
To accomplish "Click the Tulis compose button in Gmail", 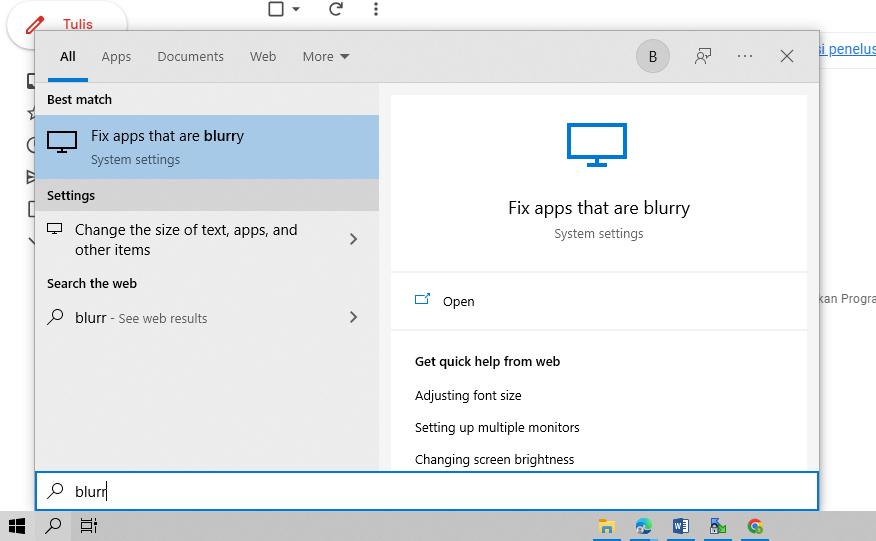I will (67, 25).
